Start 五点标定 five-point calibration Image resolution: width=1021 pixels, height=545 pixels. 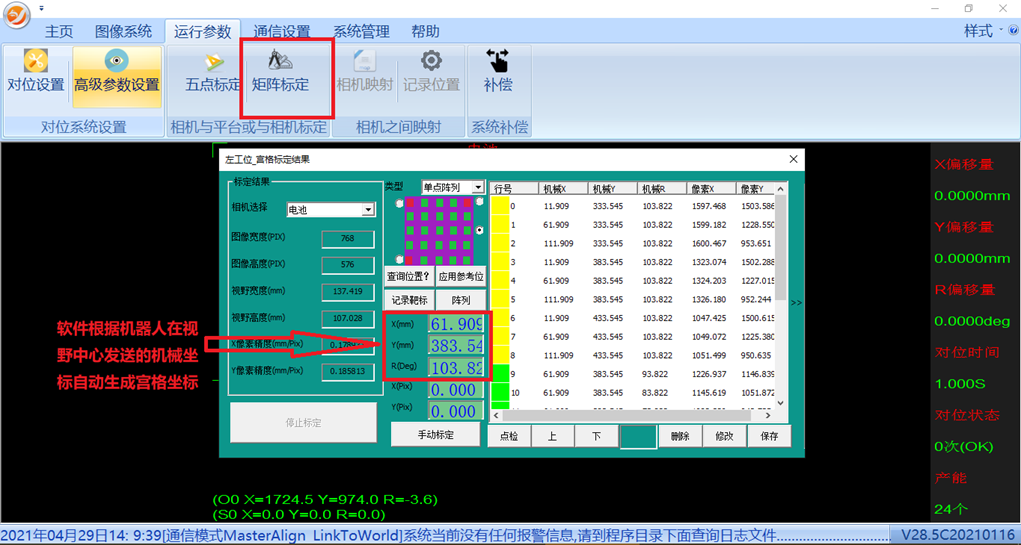213,72
